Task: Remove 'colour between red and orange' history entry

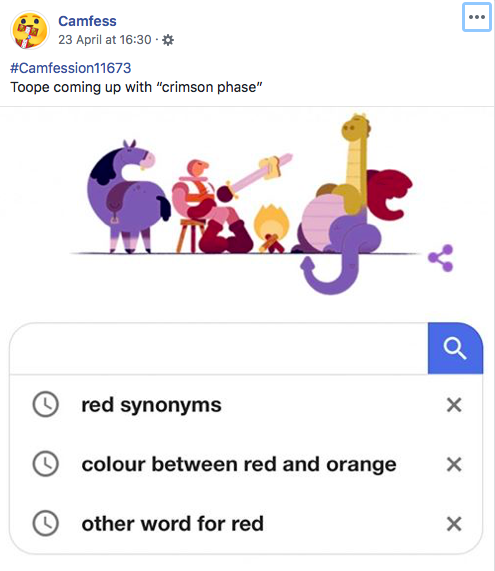Action: 454,464
